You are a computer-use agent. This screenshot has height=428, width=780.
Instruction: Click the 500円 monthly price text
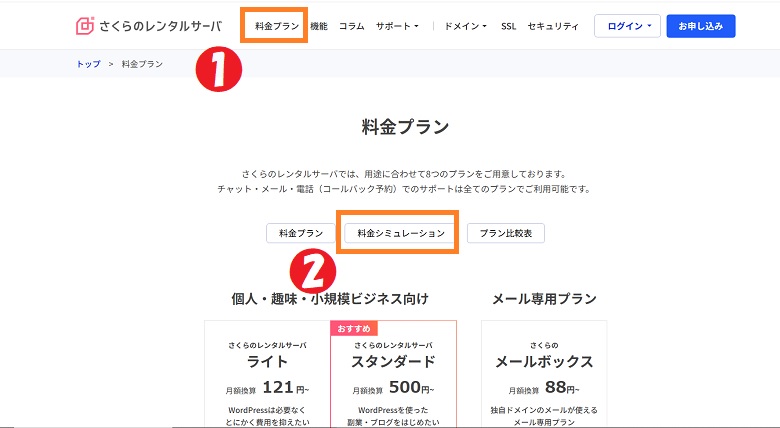tap(411, 387)
